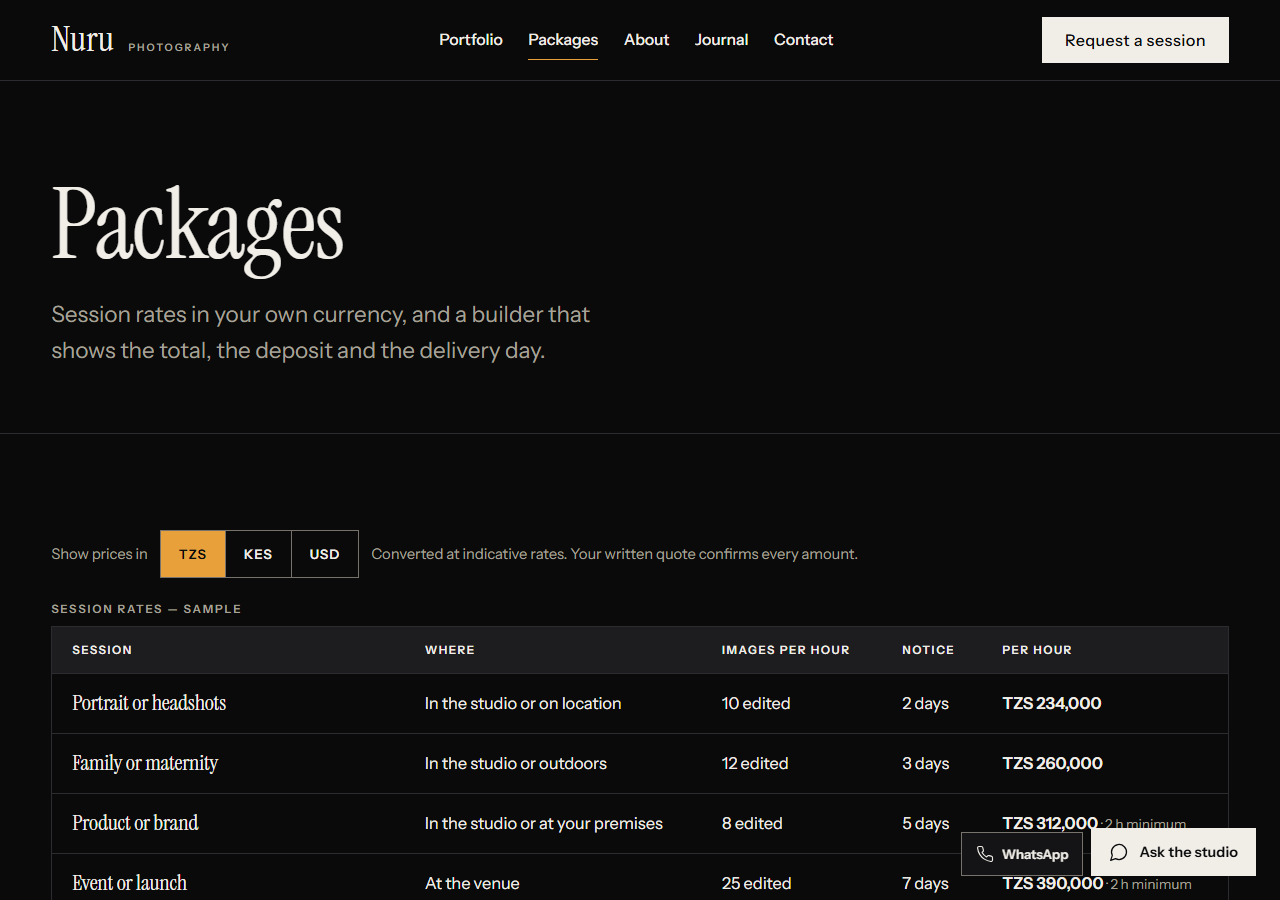
Task: Open the Portfolio page
Action: tap(471, 40)
